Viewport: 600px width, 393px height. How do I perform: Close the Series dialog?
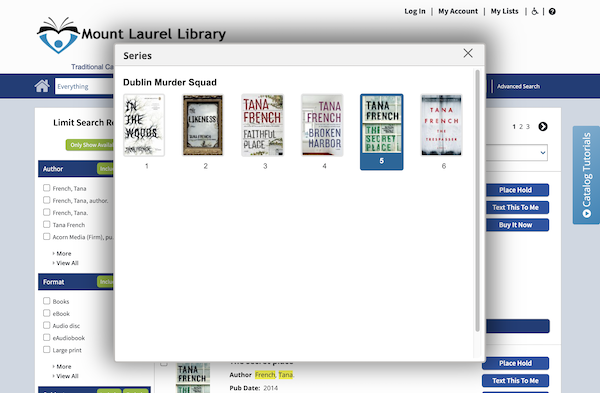click(x=468, y=53)
